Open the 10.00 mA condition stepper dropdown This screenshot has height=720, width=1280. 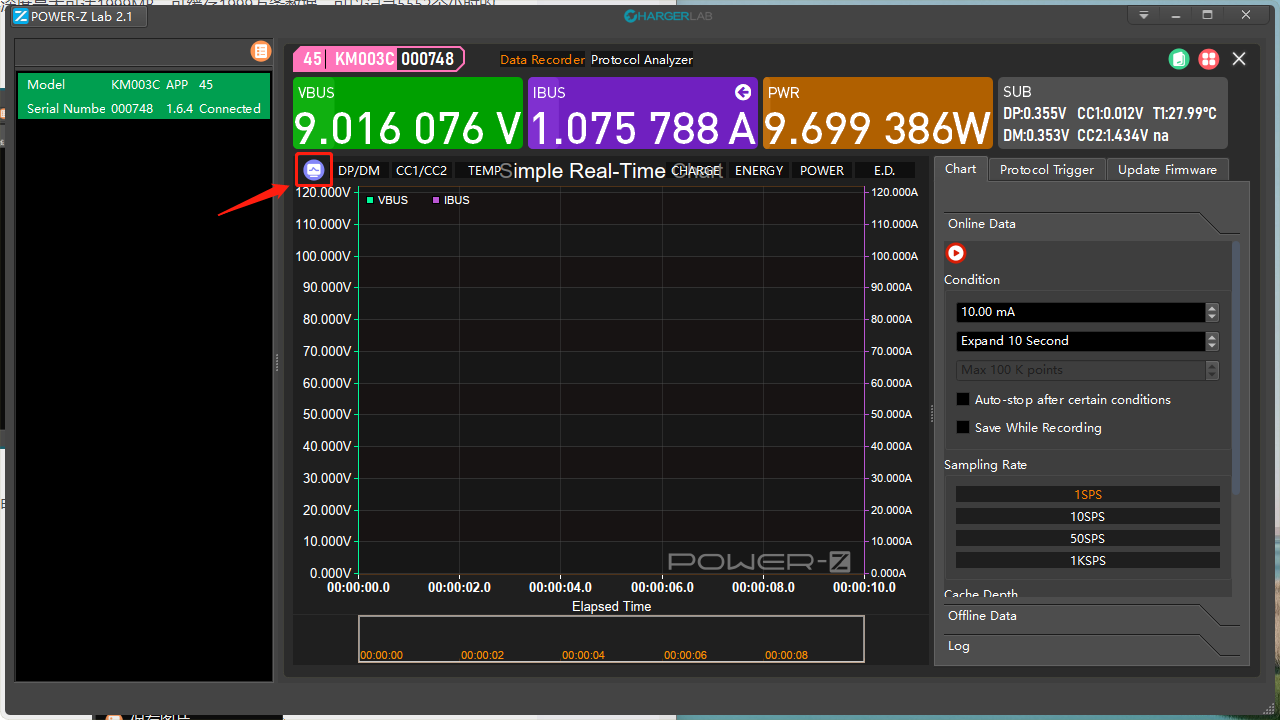coord(1211,312)
